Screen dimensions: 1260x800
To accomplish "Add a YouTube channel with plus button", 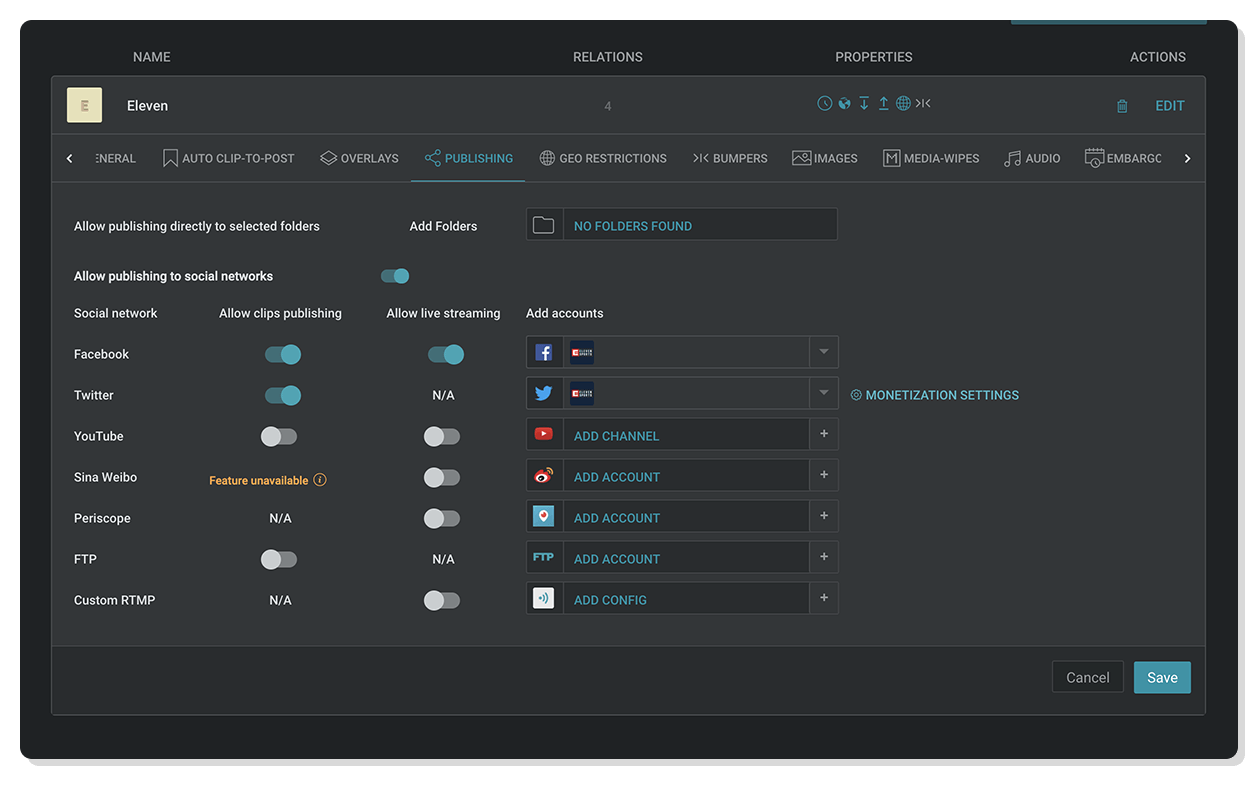I will [824, 435].
